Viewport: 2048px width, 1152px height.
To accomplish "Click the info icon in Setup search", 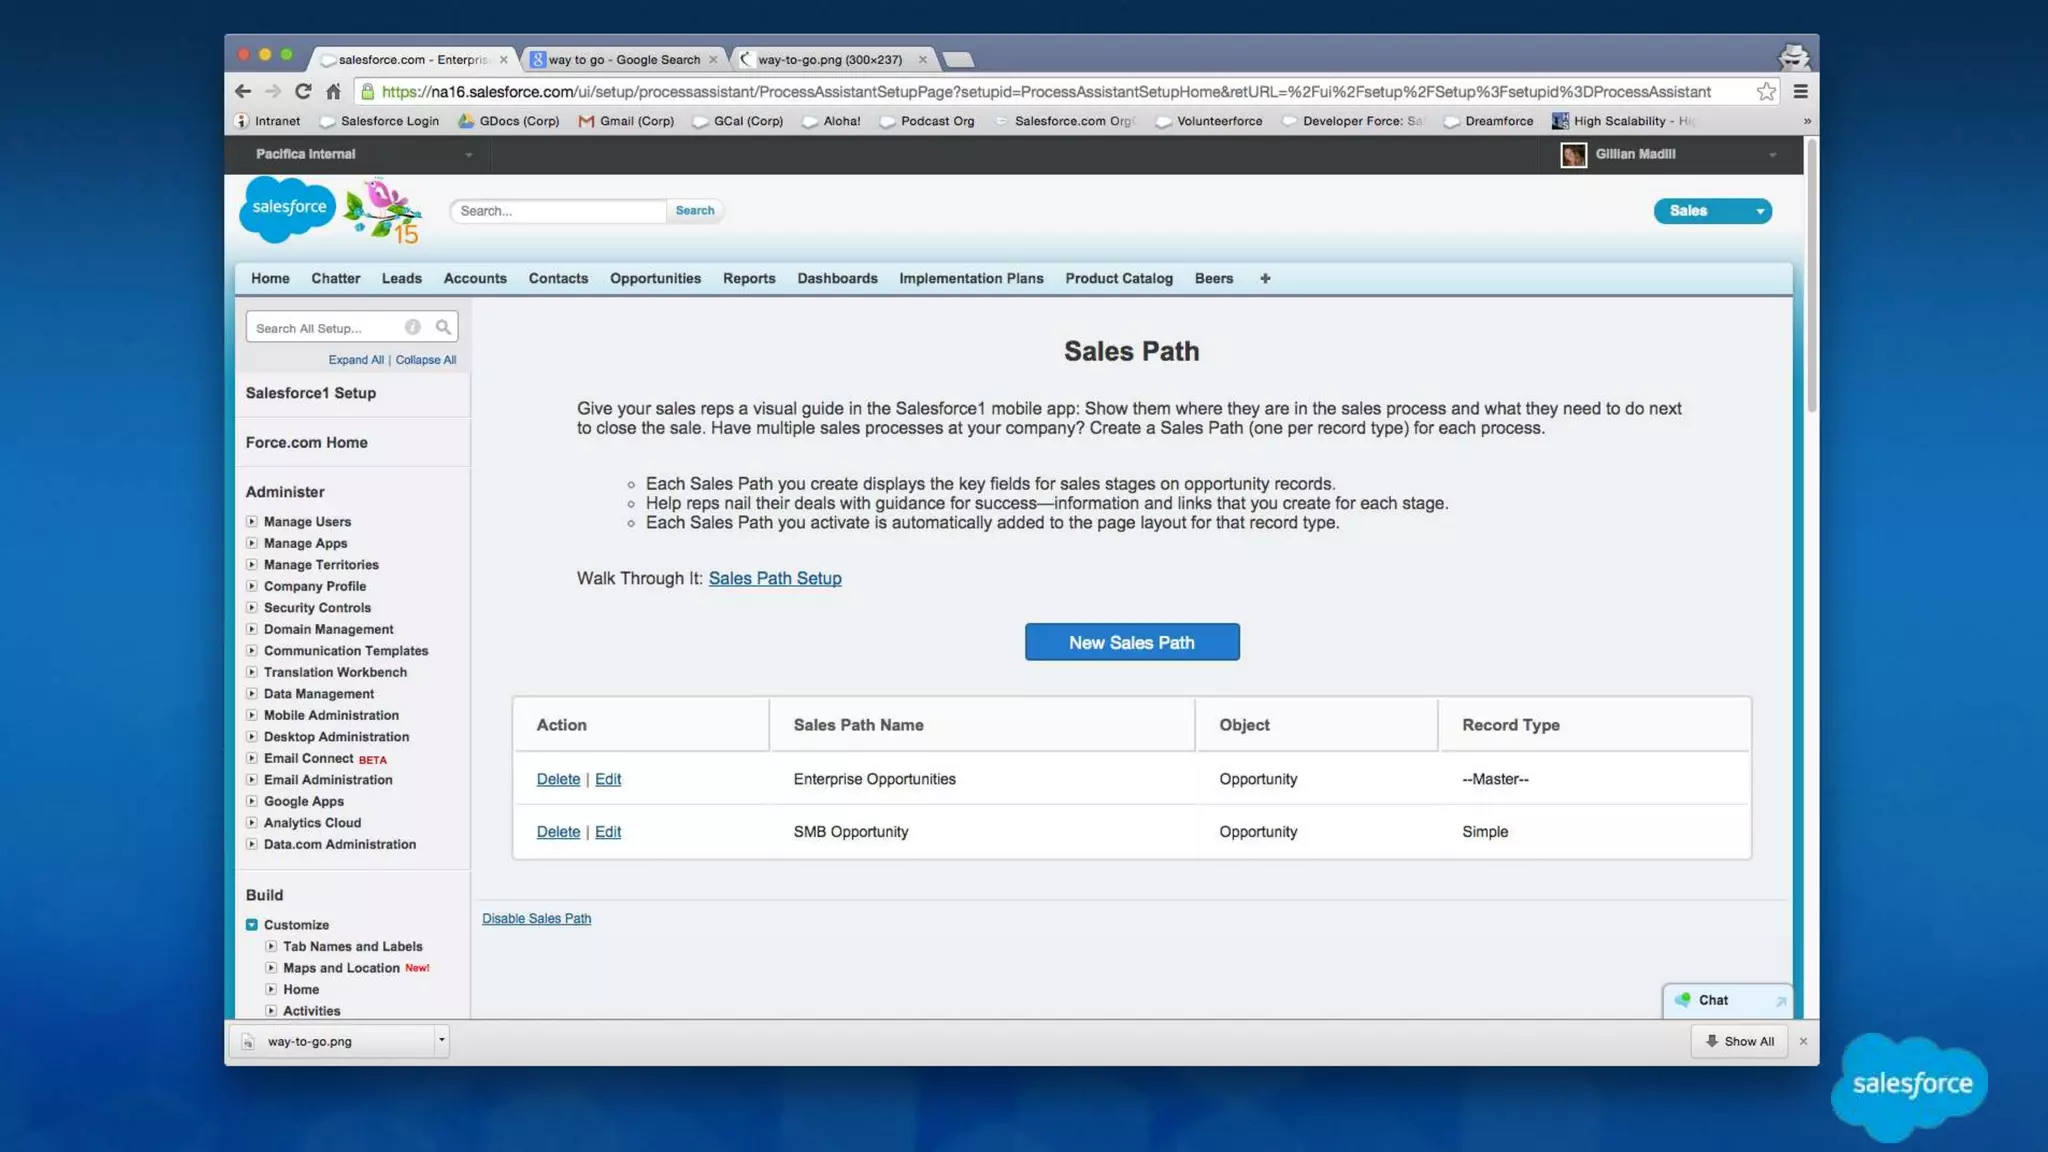I will pyautogui.click(x=412, y=327).
